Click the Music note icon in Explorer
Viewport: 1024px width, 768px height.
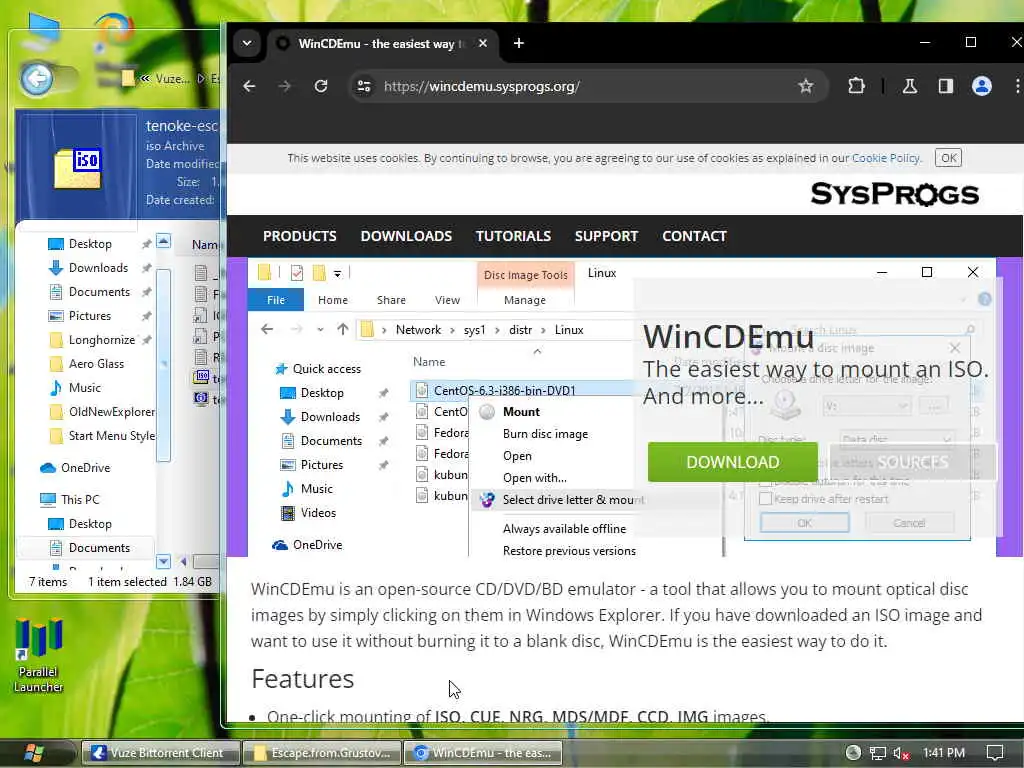click(x=56, y=388)
